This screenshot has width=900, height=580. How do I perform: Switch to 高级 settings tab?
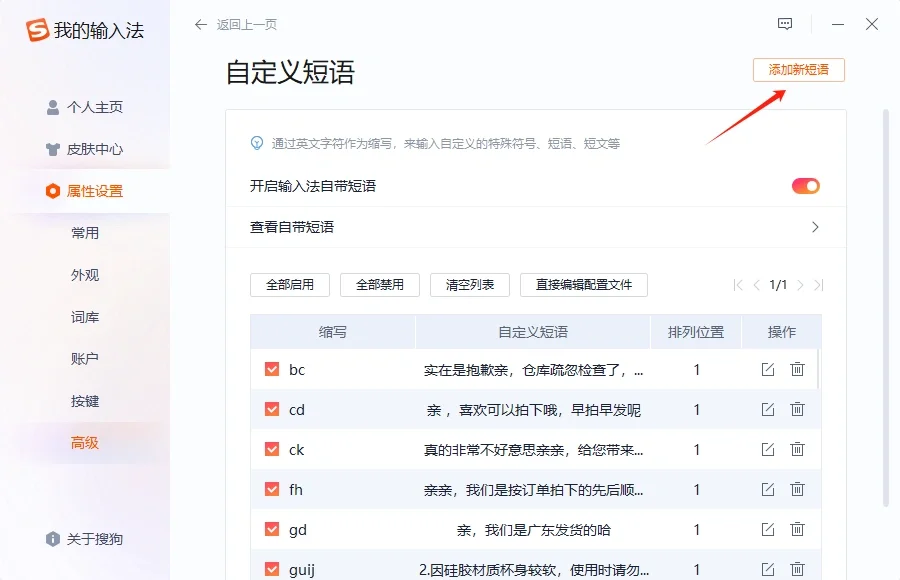coord(85,443)
